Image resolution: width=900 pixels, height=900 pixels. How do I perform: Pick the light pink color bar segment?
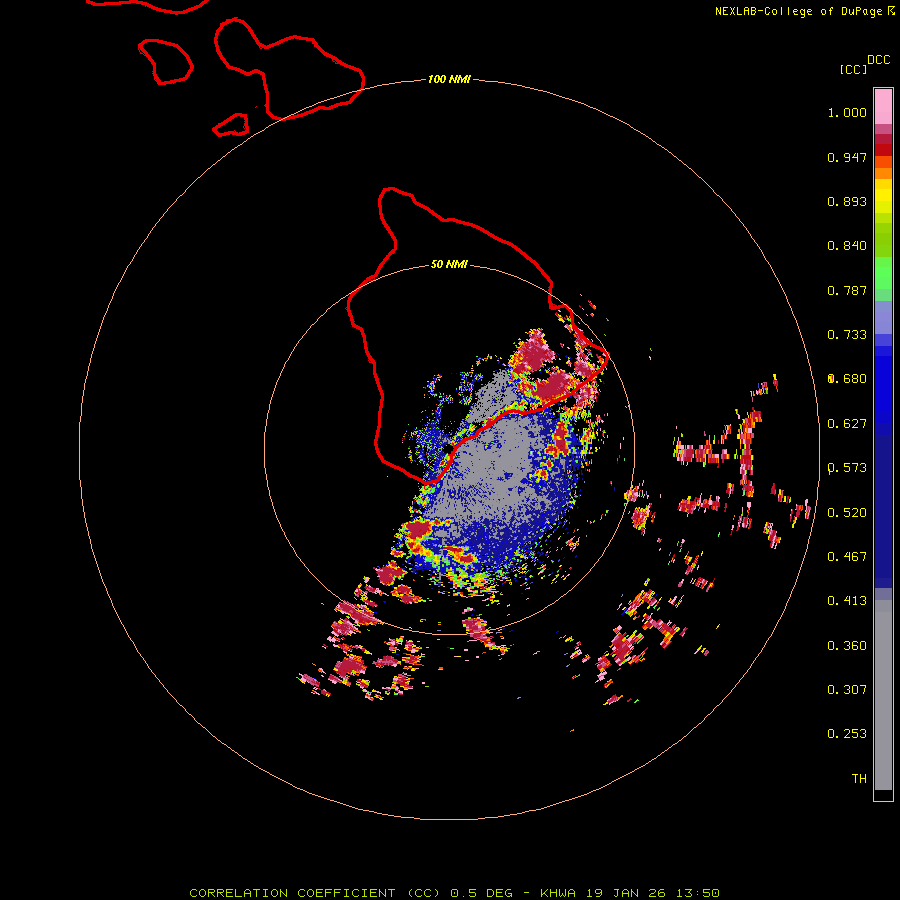[883, 106]
